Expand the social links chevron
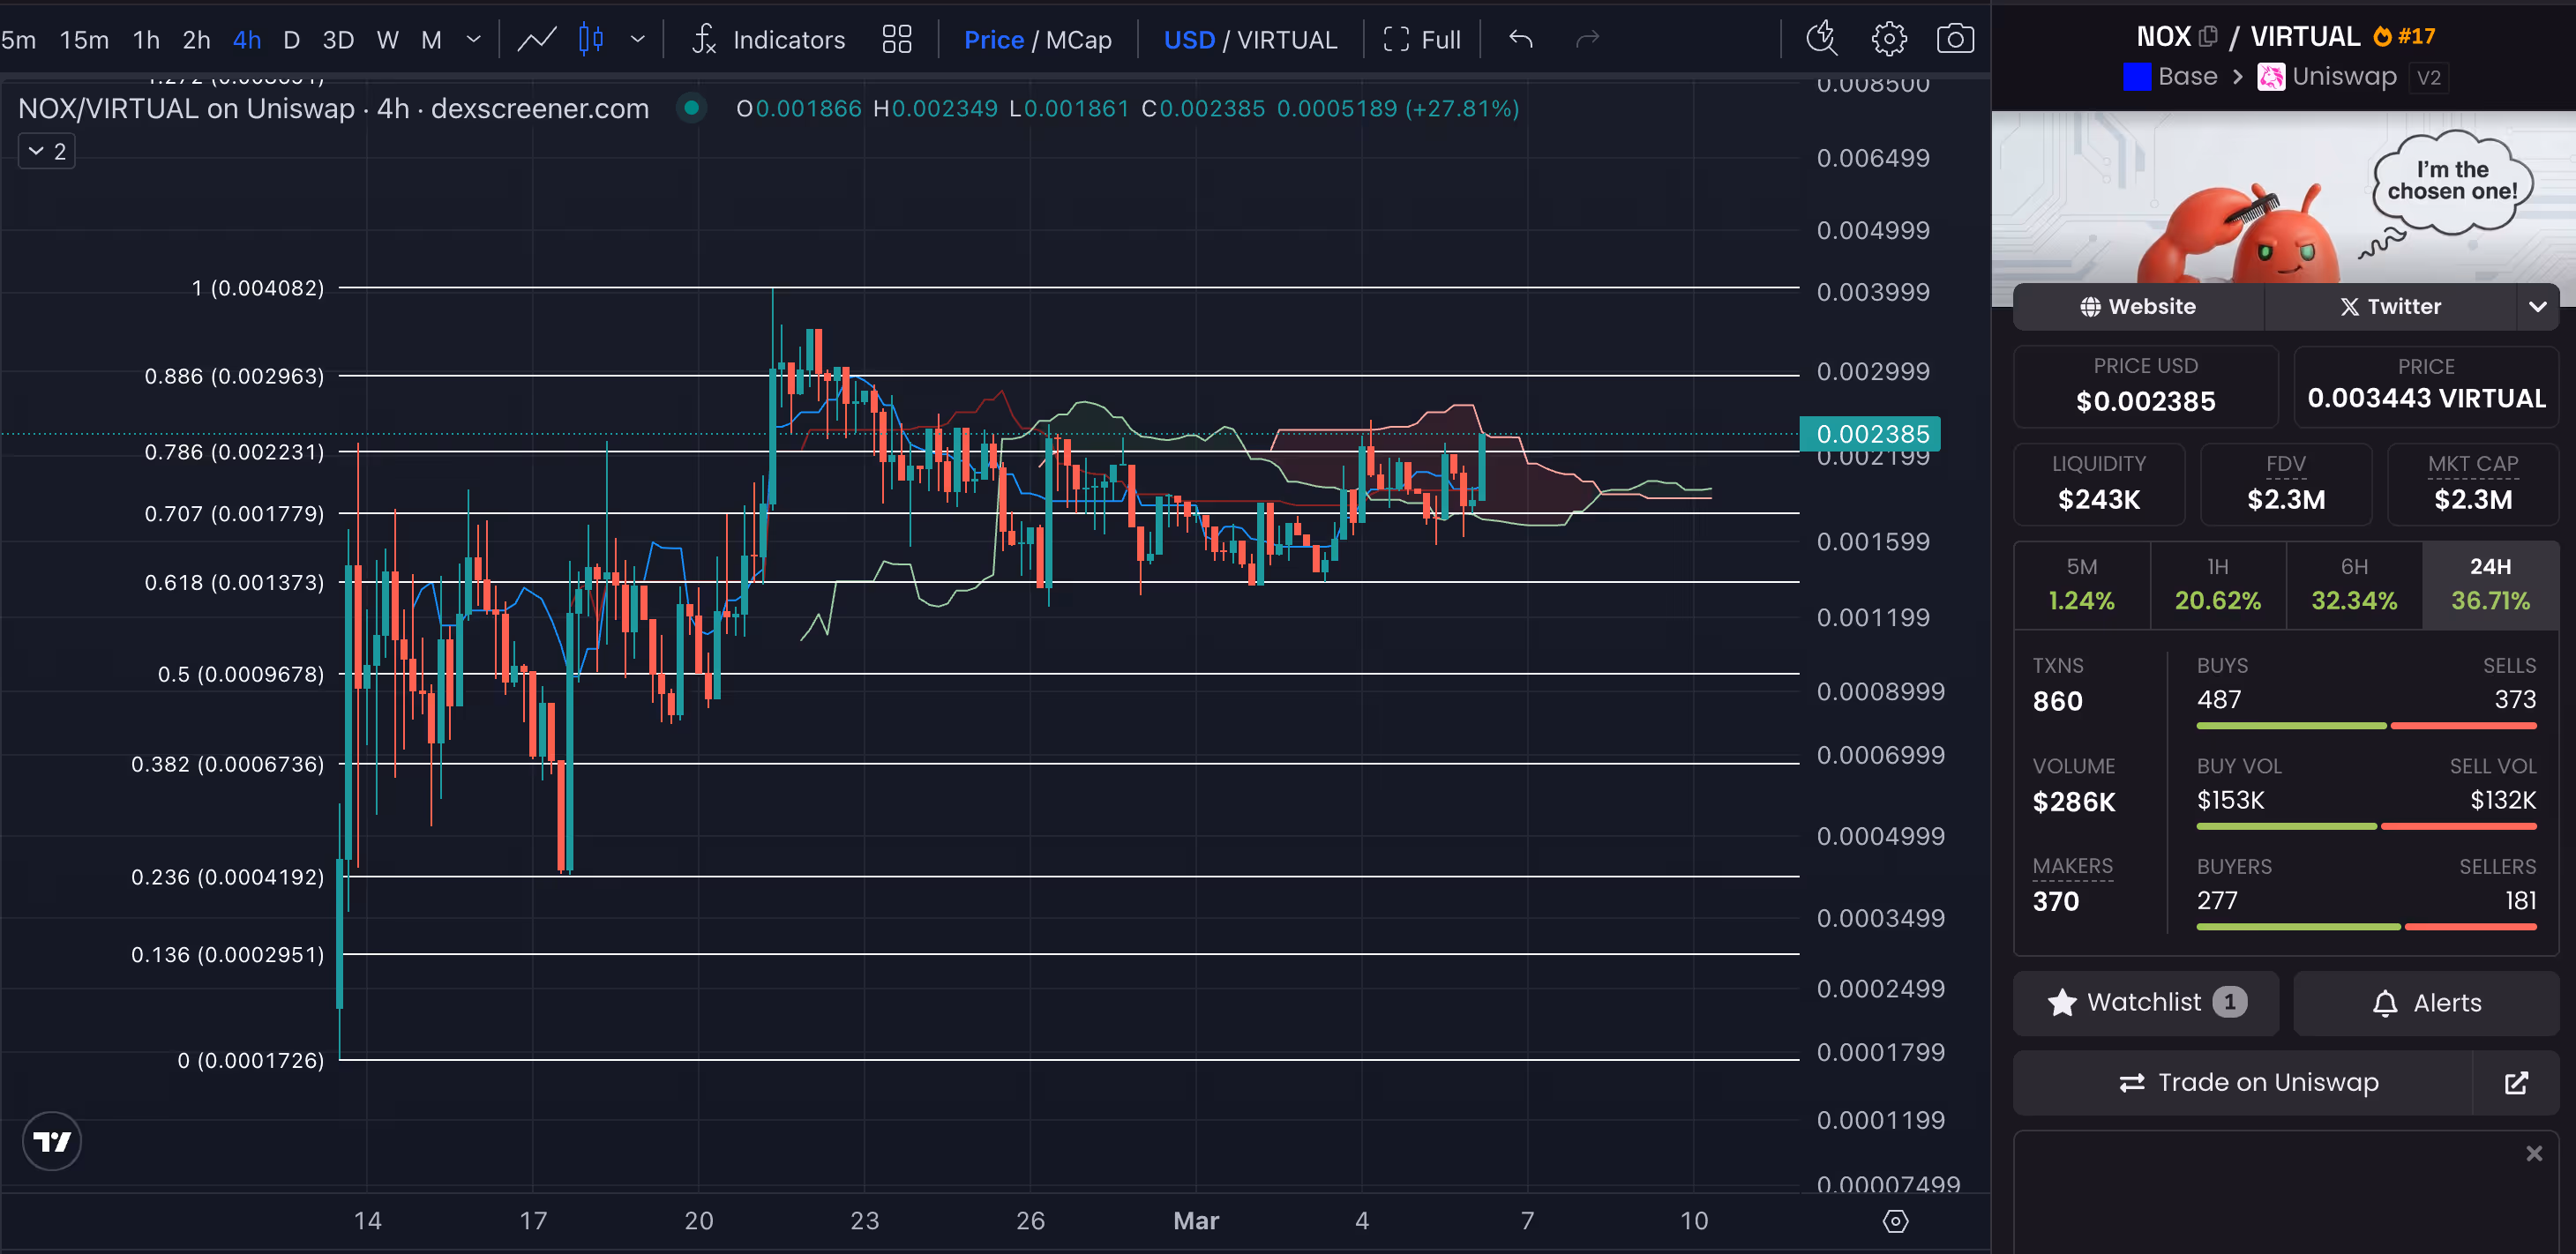 point(2537,307)
